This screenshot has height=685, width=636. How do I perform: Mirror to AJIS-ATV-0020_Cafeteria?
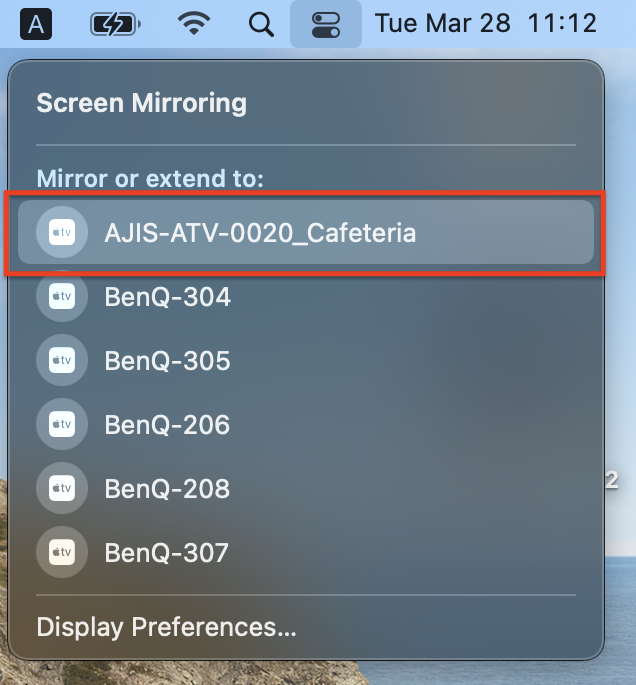pyautogui.click(x=260, y=233)
